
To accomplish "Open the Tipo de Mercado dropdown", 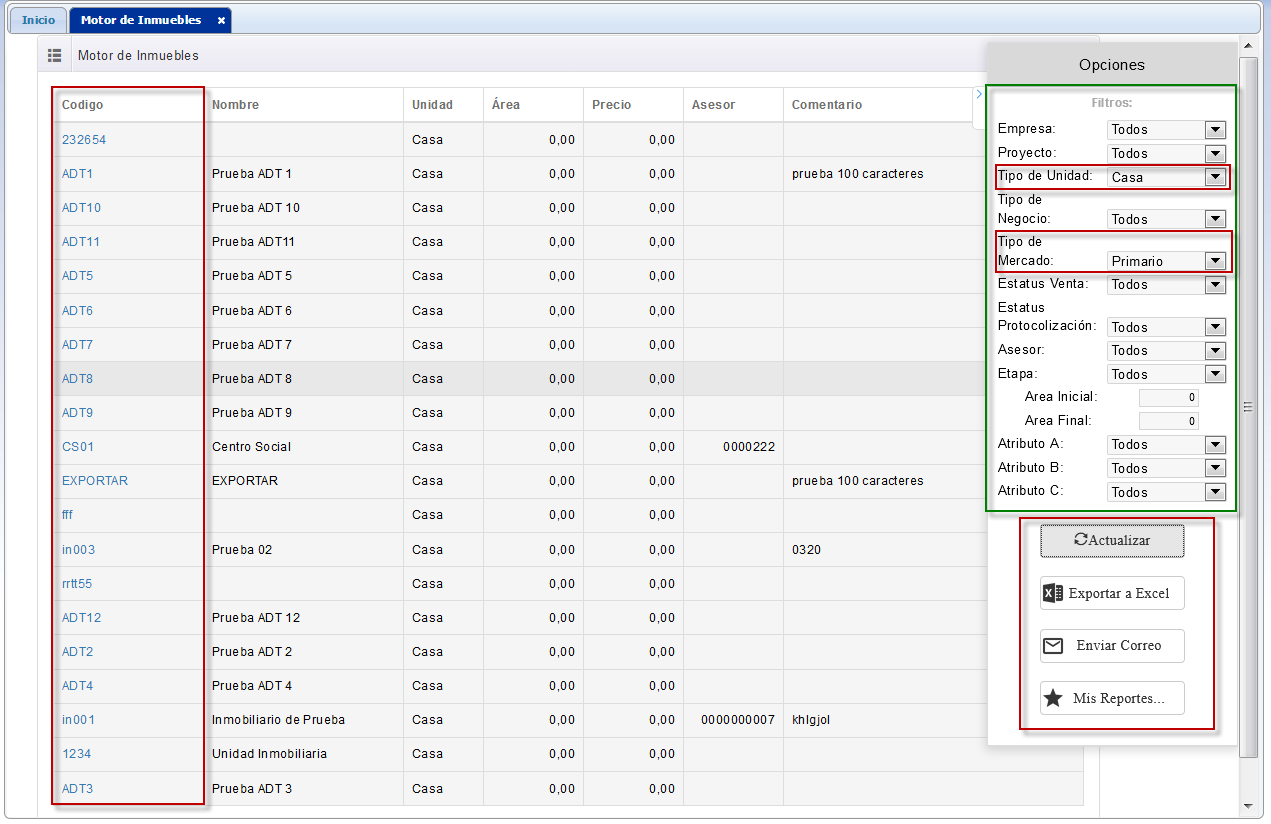I will (1215, 261).
